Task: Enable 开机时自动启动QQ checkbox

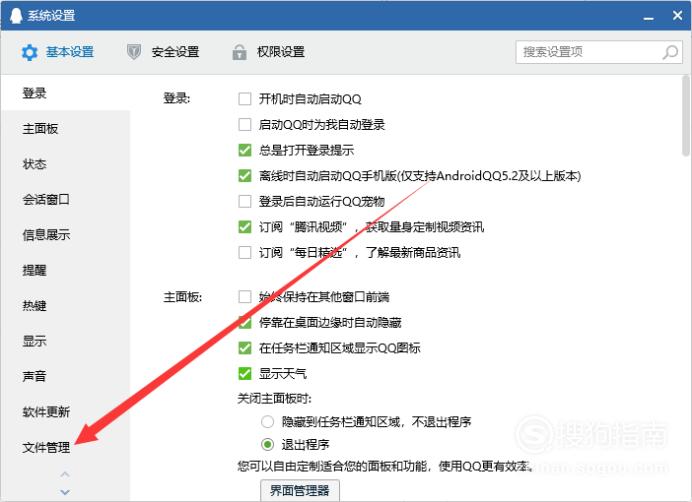Action: [244, 98]
